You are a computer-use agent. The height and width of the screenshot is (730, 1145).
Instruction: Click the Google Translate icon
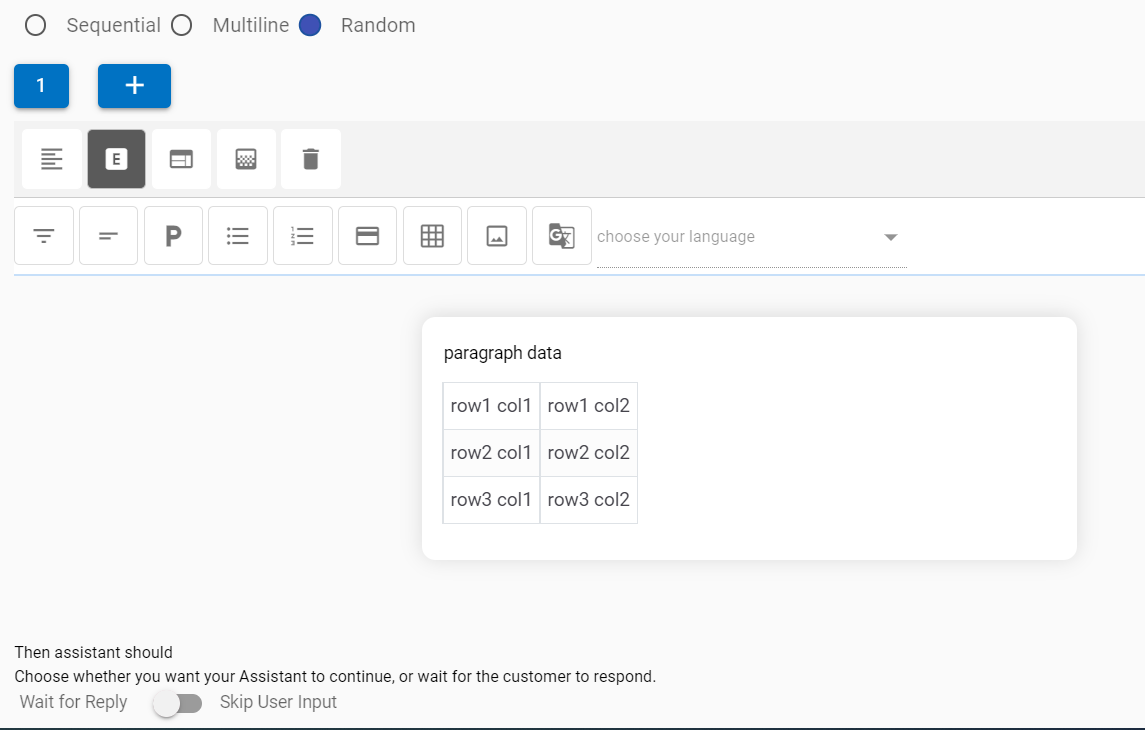click(561, 236)
